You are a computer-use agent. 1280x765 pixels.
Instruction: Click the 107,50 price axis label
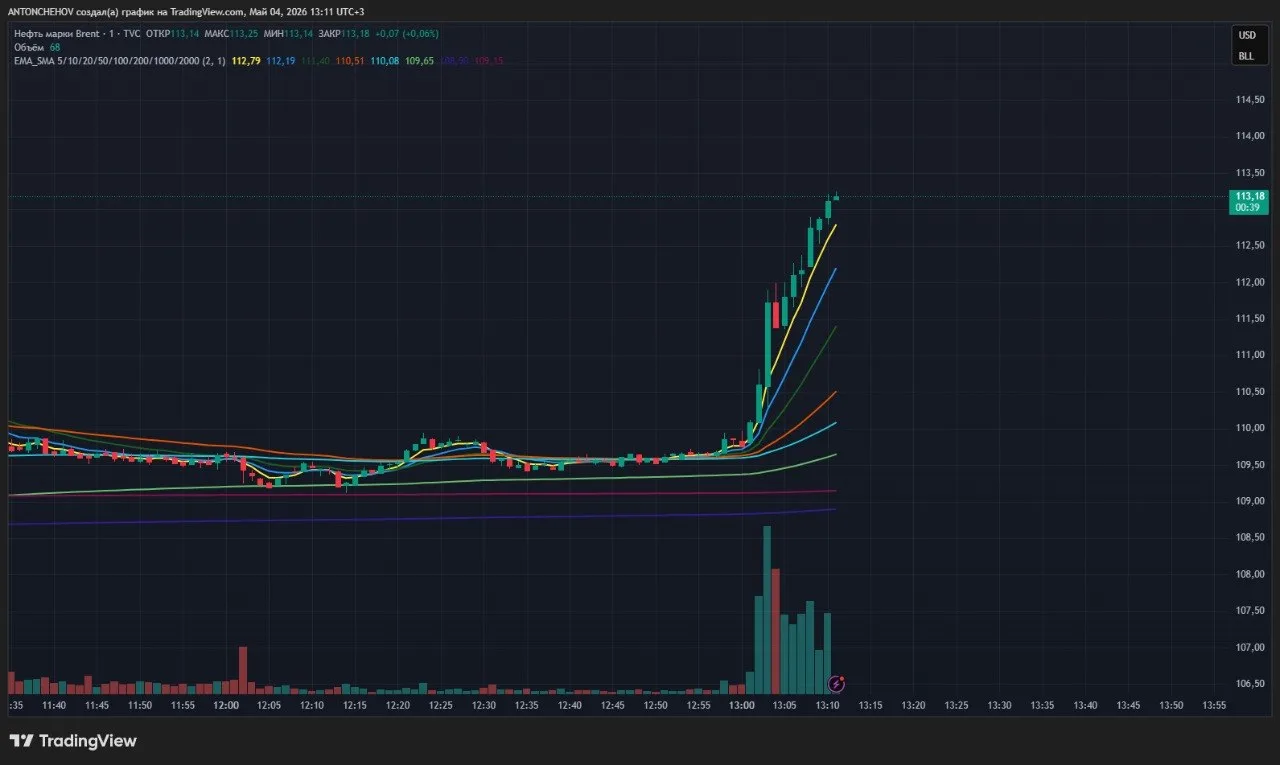(x=1251, y=611)
